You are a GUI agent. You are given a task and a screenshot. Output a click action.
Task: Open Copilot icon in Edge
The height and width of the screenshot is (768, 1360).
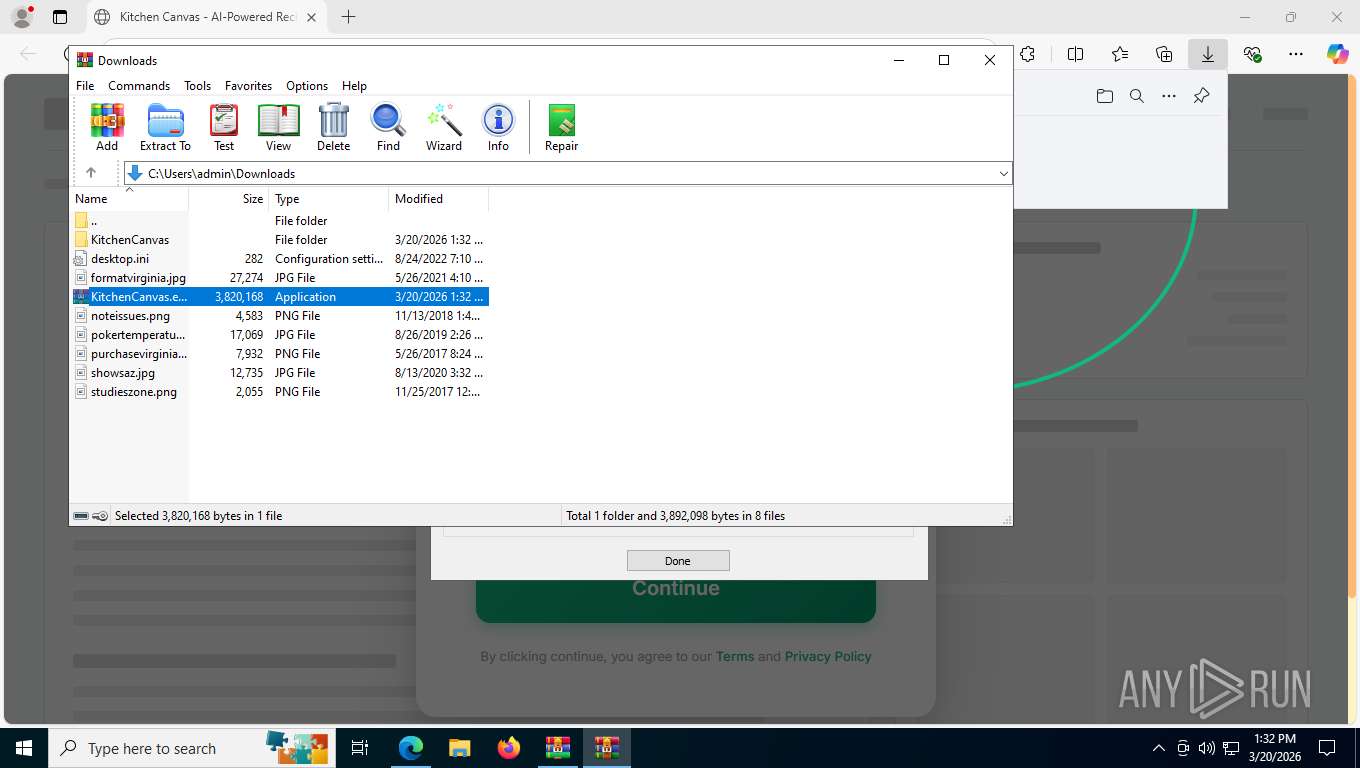click(x=1338, y=54)
